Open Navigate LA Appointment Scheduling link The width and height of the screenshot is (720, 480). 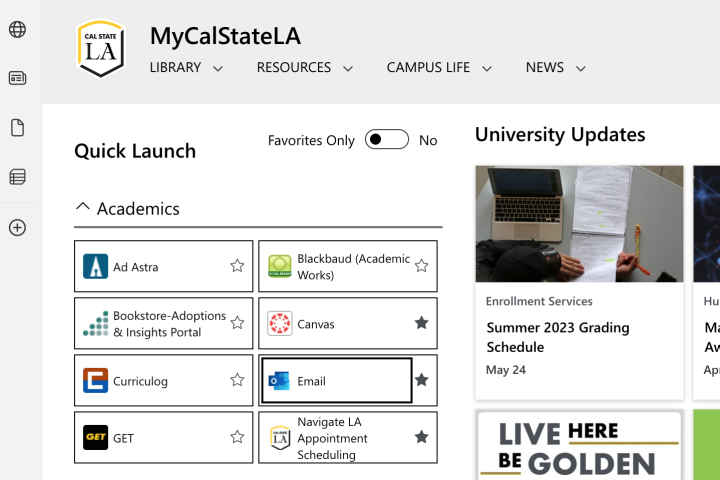332,438
